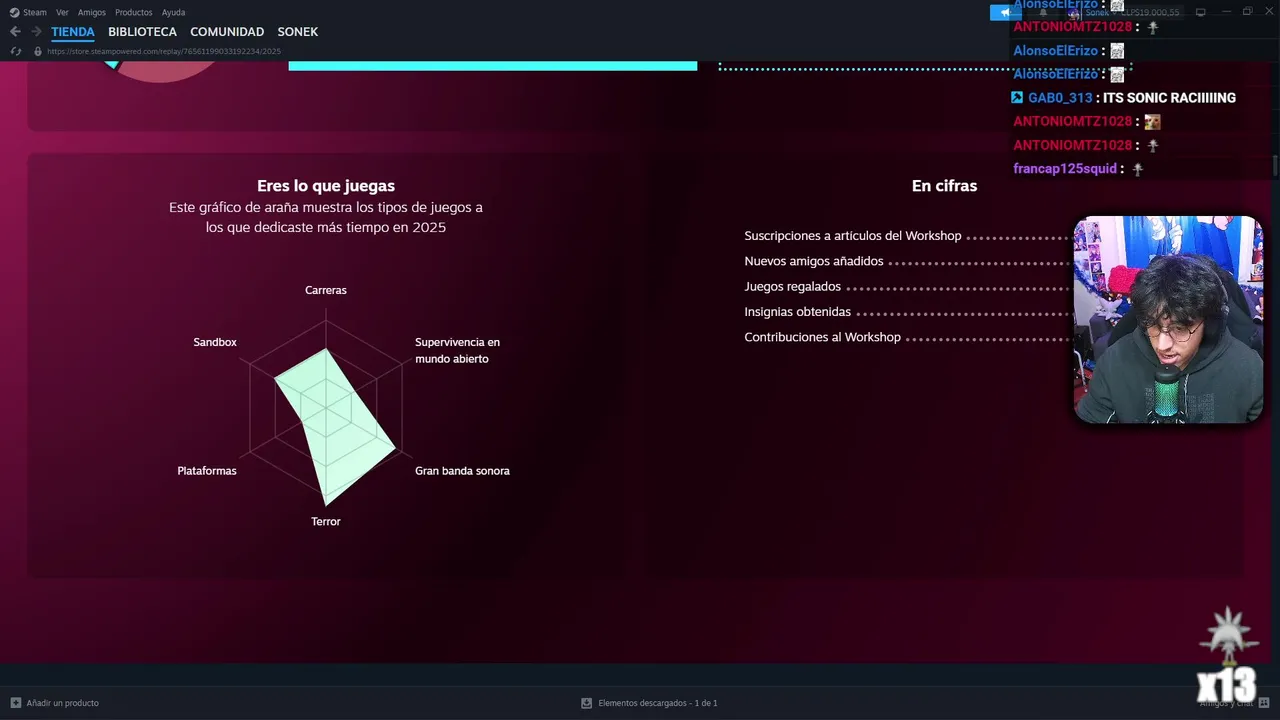
Task: Click the cyan progress bar at the top
Action: pos(492,66)
